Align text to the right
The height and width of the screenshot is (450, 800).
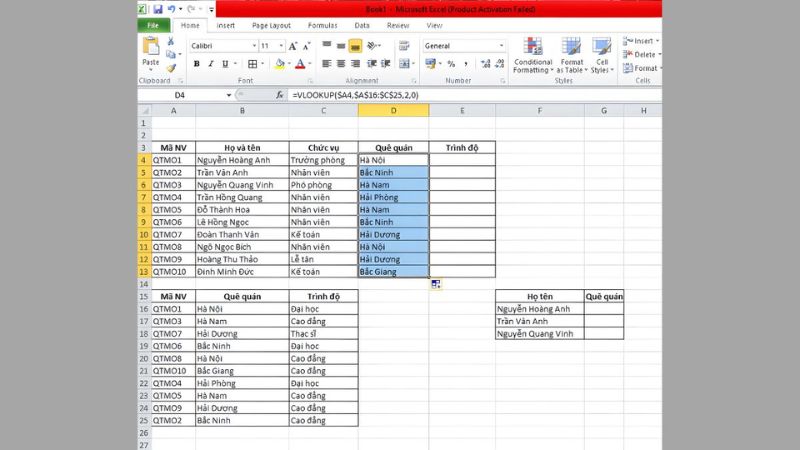355,64
